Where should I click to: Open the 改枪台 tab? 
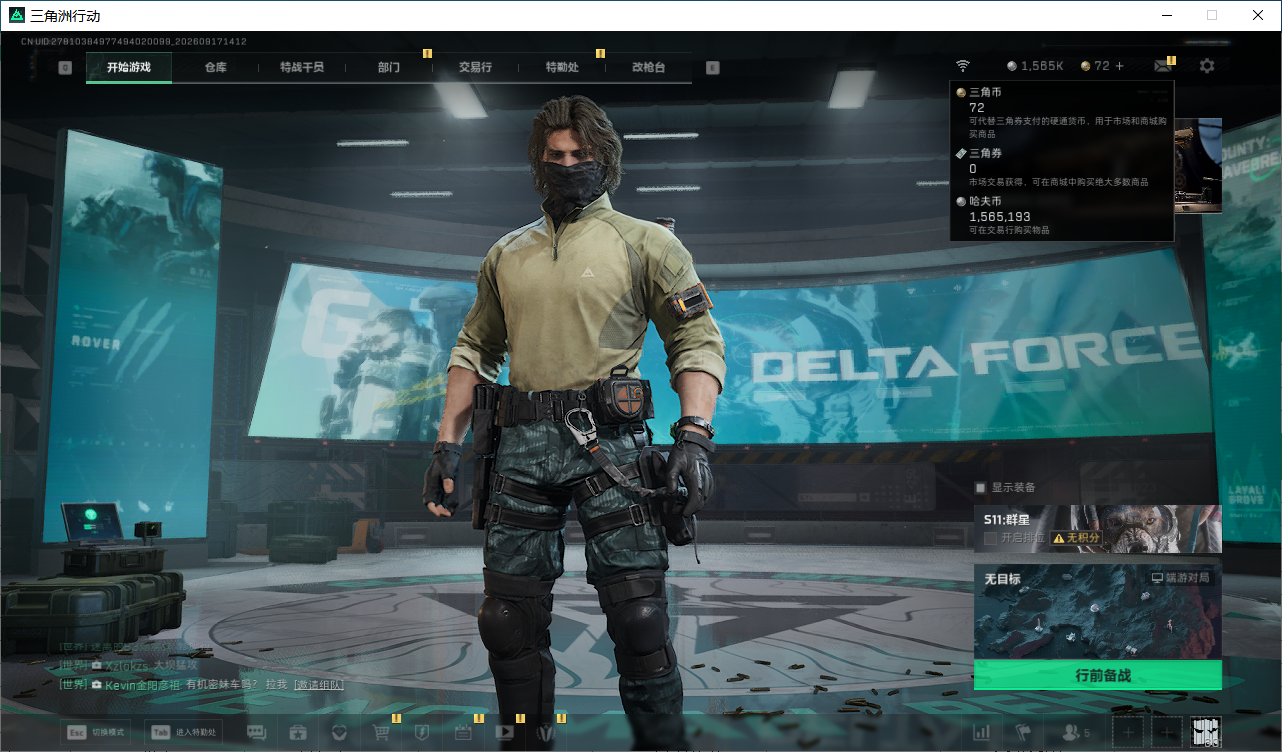pos(648,67)
